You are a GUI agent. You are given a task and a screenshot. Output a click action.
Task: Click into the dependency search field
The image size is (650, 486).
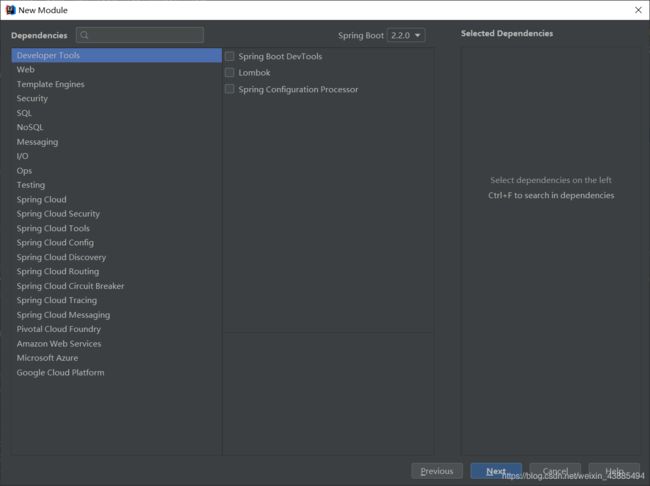(140, 35)
